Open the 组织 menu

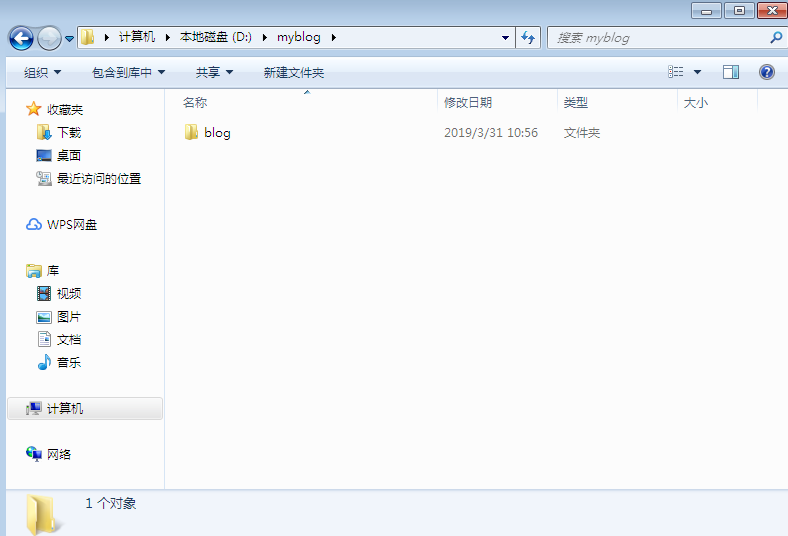42,72
